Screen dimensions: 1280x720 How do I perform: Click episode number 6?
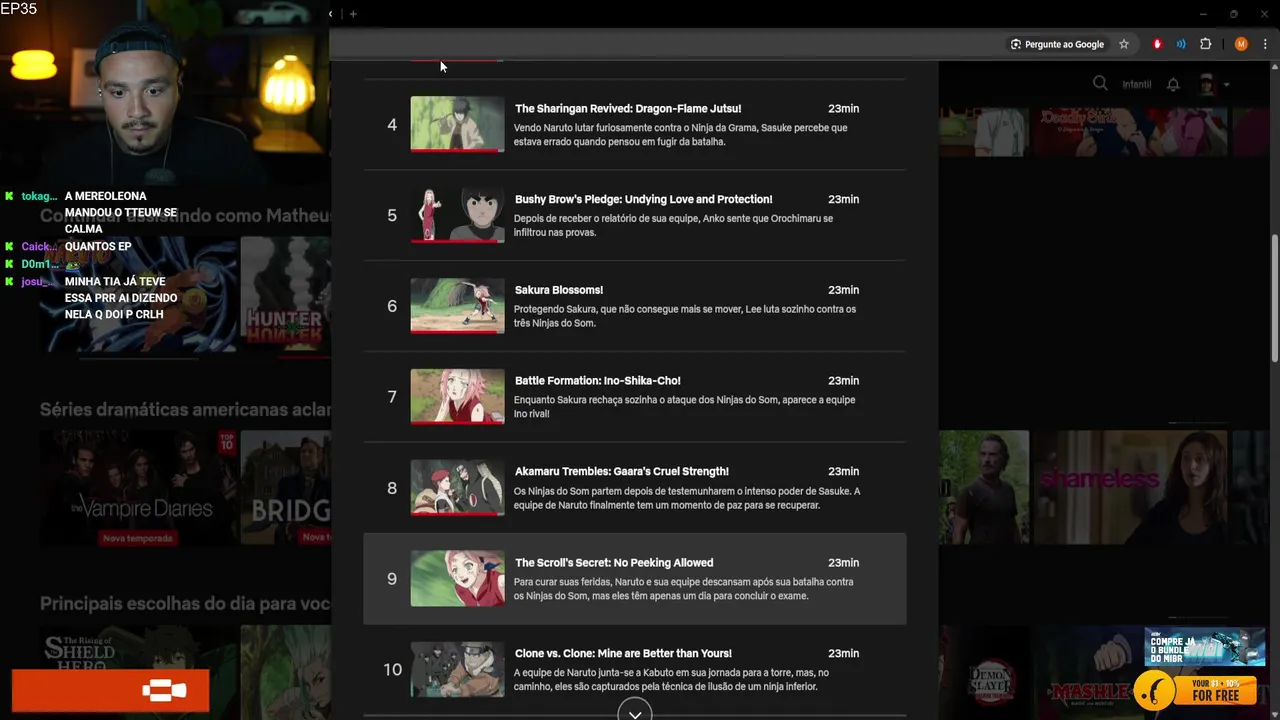click(392, 307)
